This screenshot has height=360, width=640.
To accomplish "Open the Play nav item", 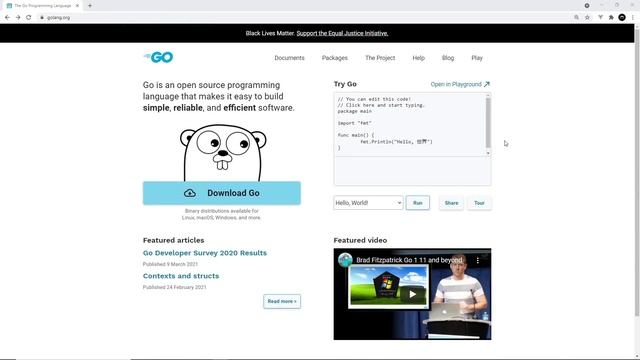I will pyautogui.click(x=477, y=58).
